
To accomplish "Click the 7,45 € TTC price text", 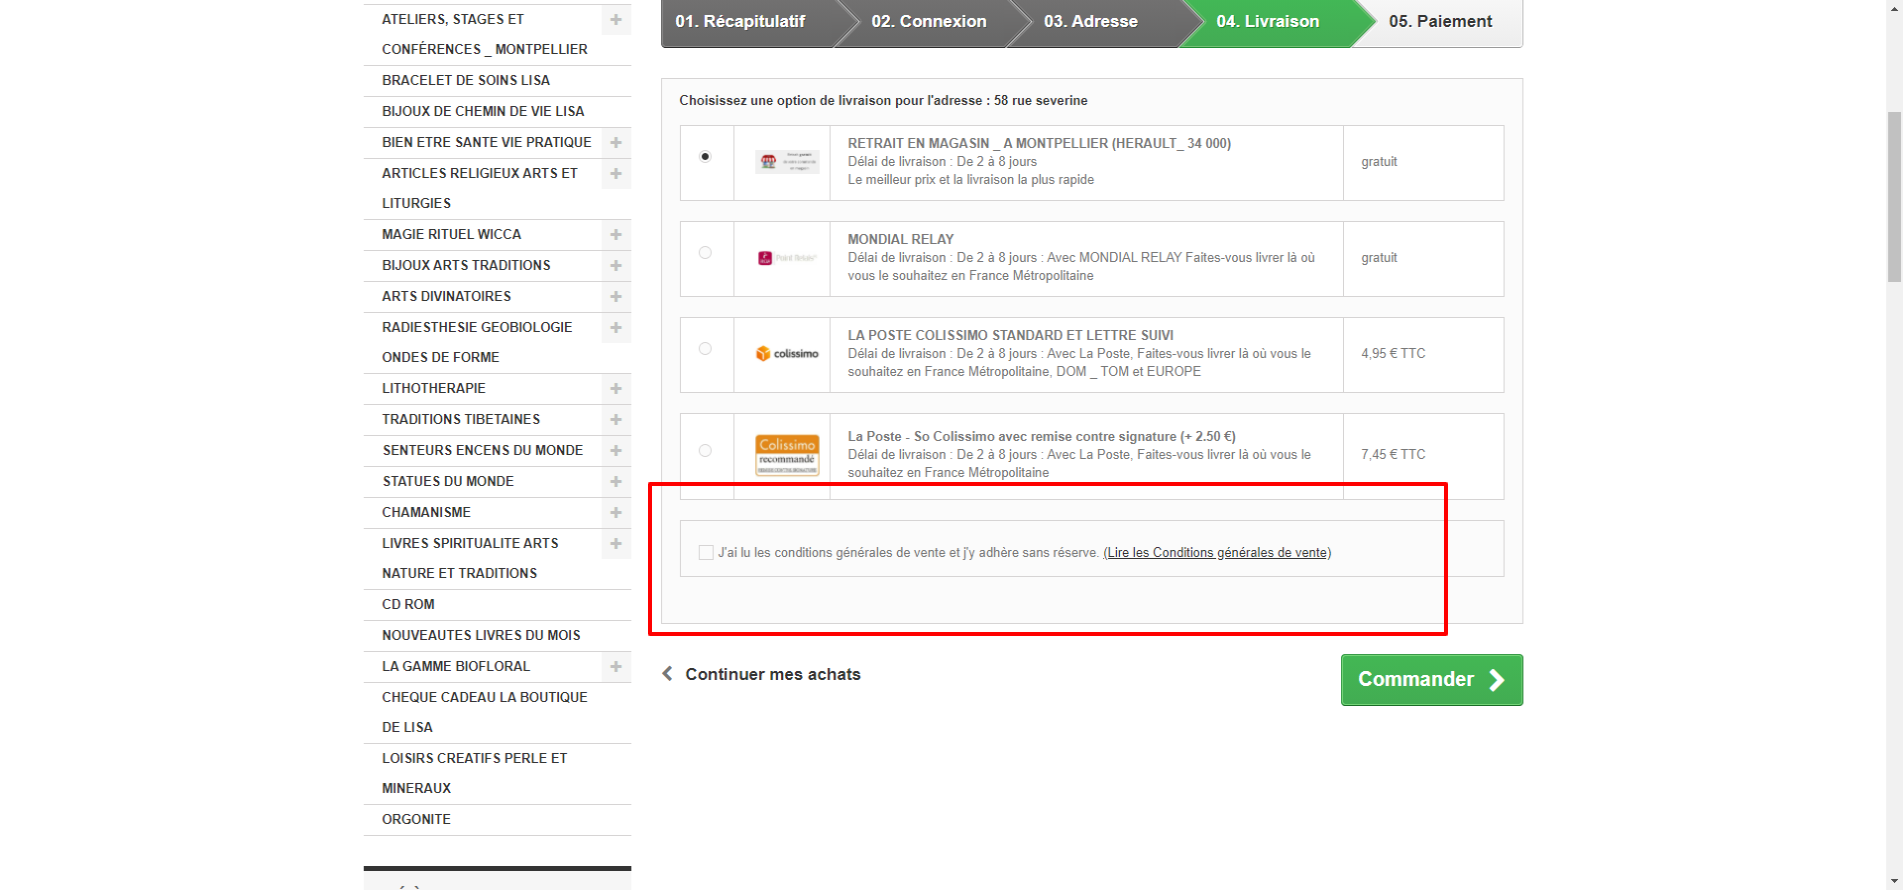I will tap(1393, 455).
